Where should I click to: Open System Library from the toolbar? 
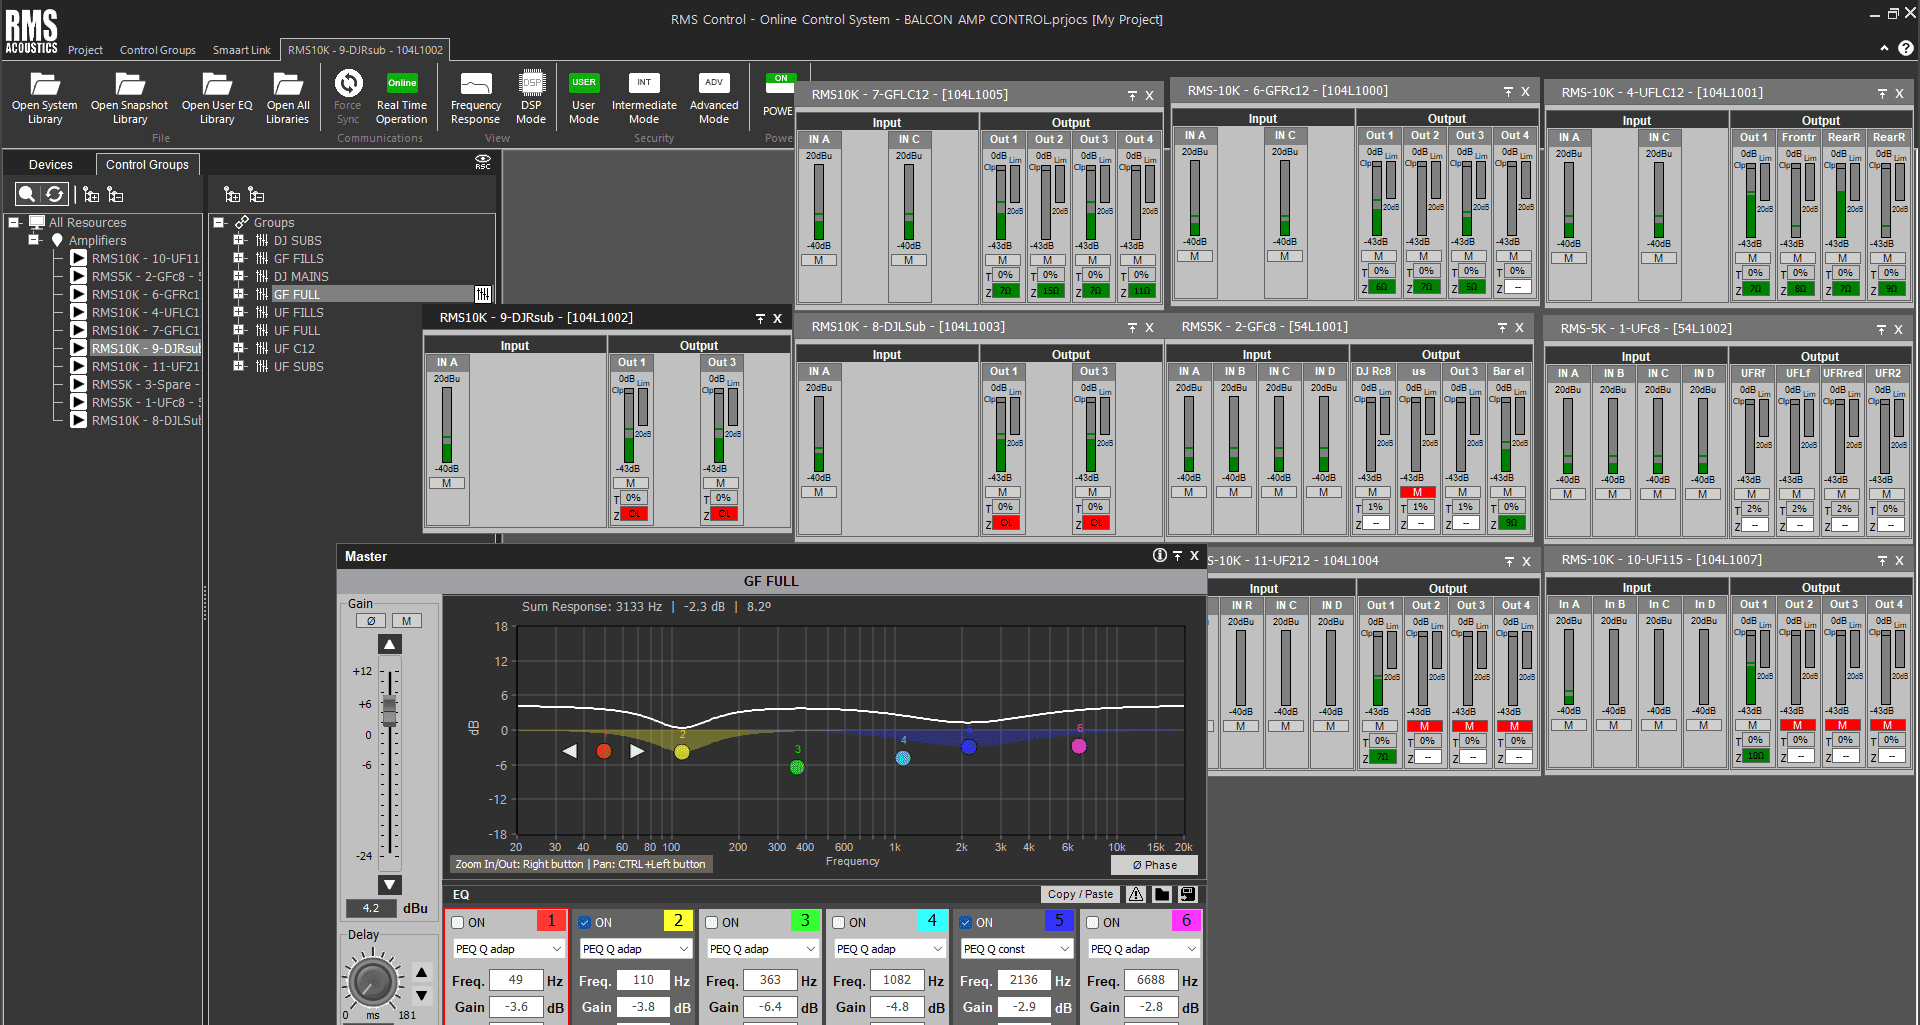click(44, 98)
